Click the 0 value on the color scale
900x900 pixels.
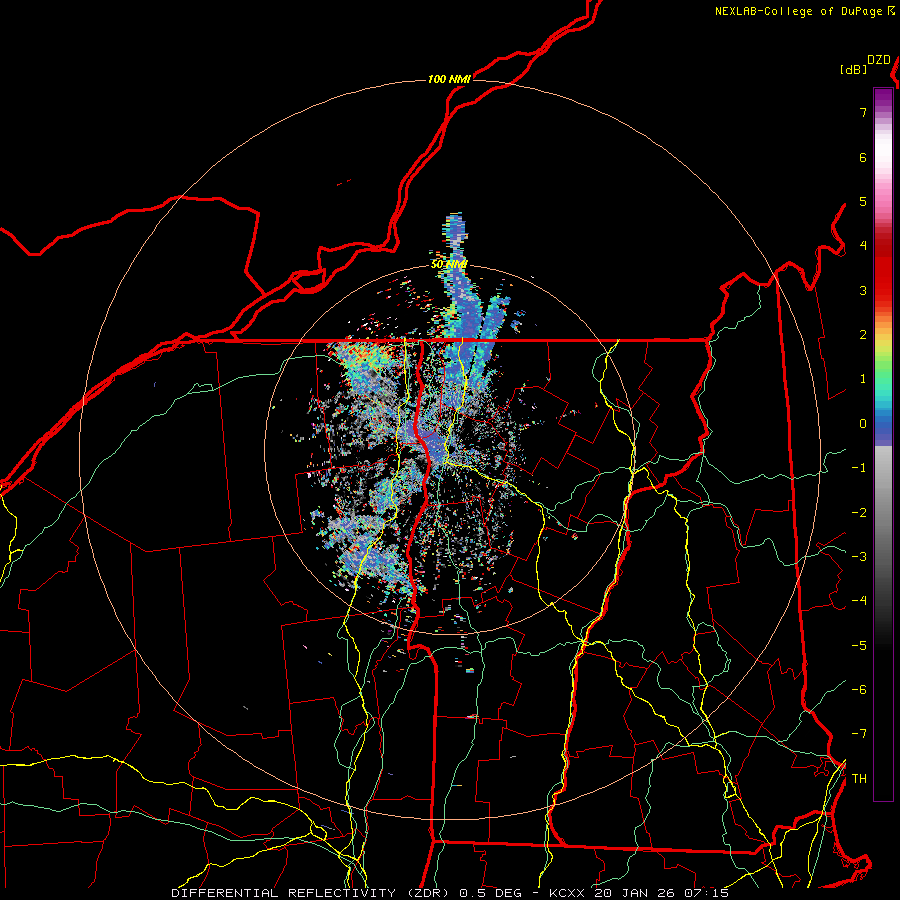click(x=863, y=424)
